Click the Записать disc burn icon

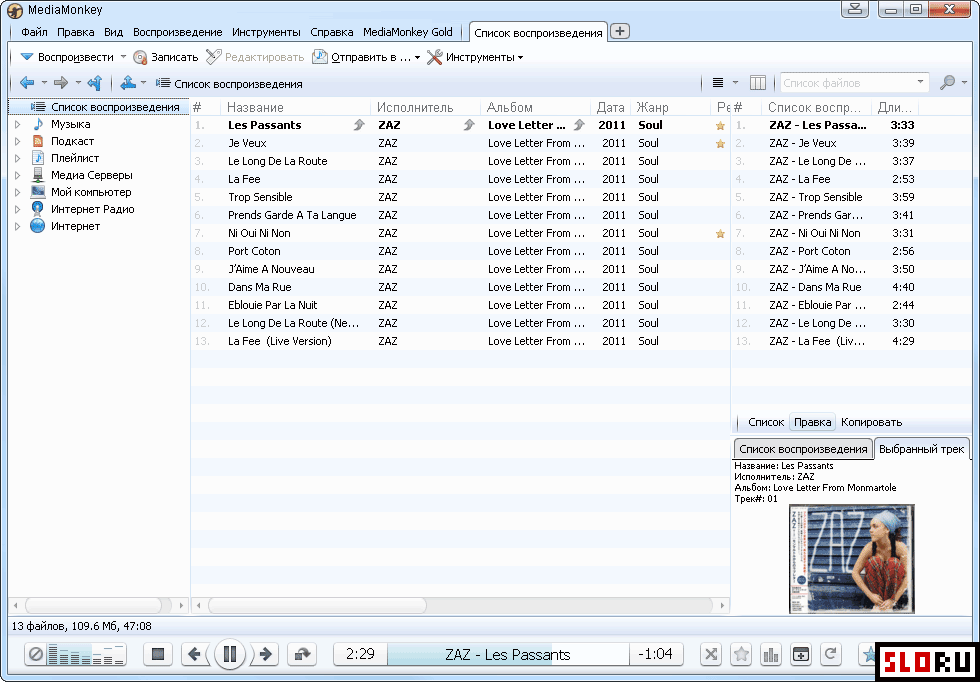(141, 57)
